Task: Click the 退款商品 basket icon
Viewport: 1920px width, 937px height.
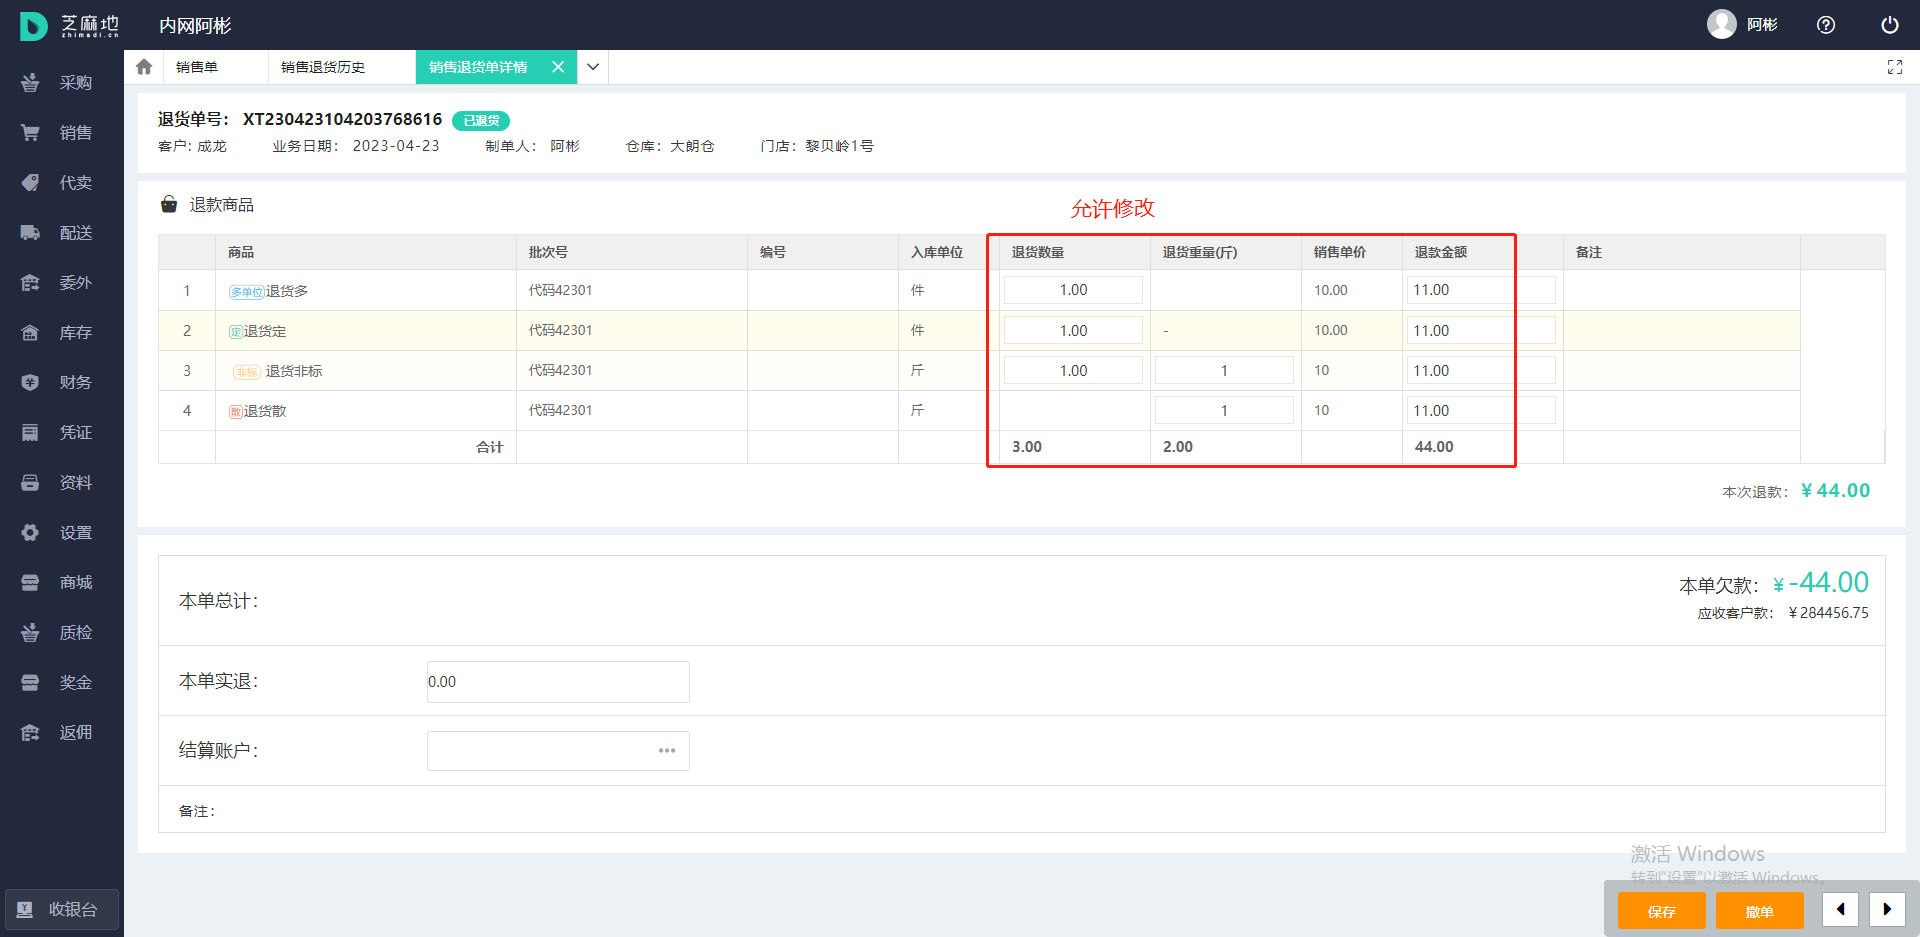Action: coord(169,204)
